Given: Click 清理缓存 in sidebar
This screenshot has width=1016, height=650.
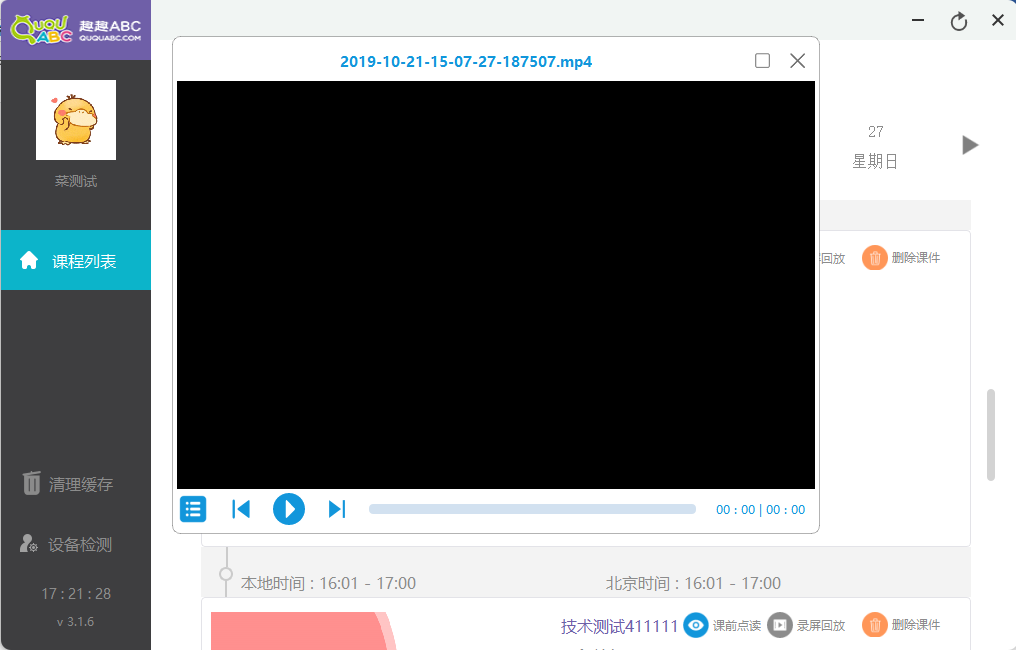Looking at the screenshot, I should pos(68,485).
